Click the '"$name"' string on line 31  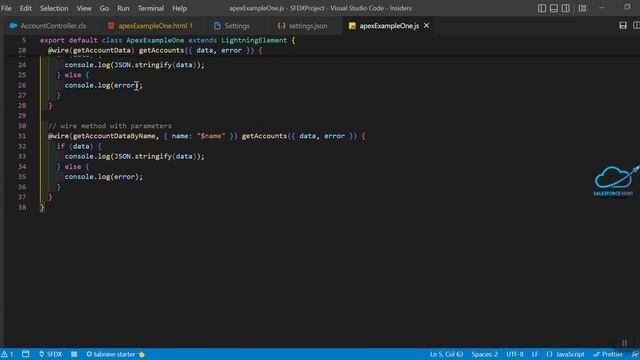tap(211, 136)
